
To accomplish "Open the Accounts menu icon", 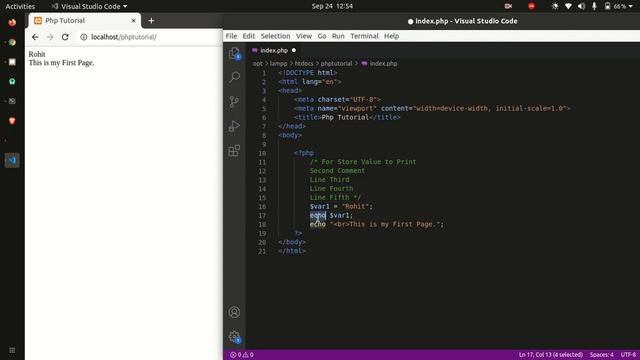I will pyautogui.click(x=234, y=312).
